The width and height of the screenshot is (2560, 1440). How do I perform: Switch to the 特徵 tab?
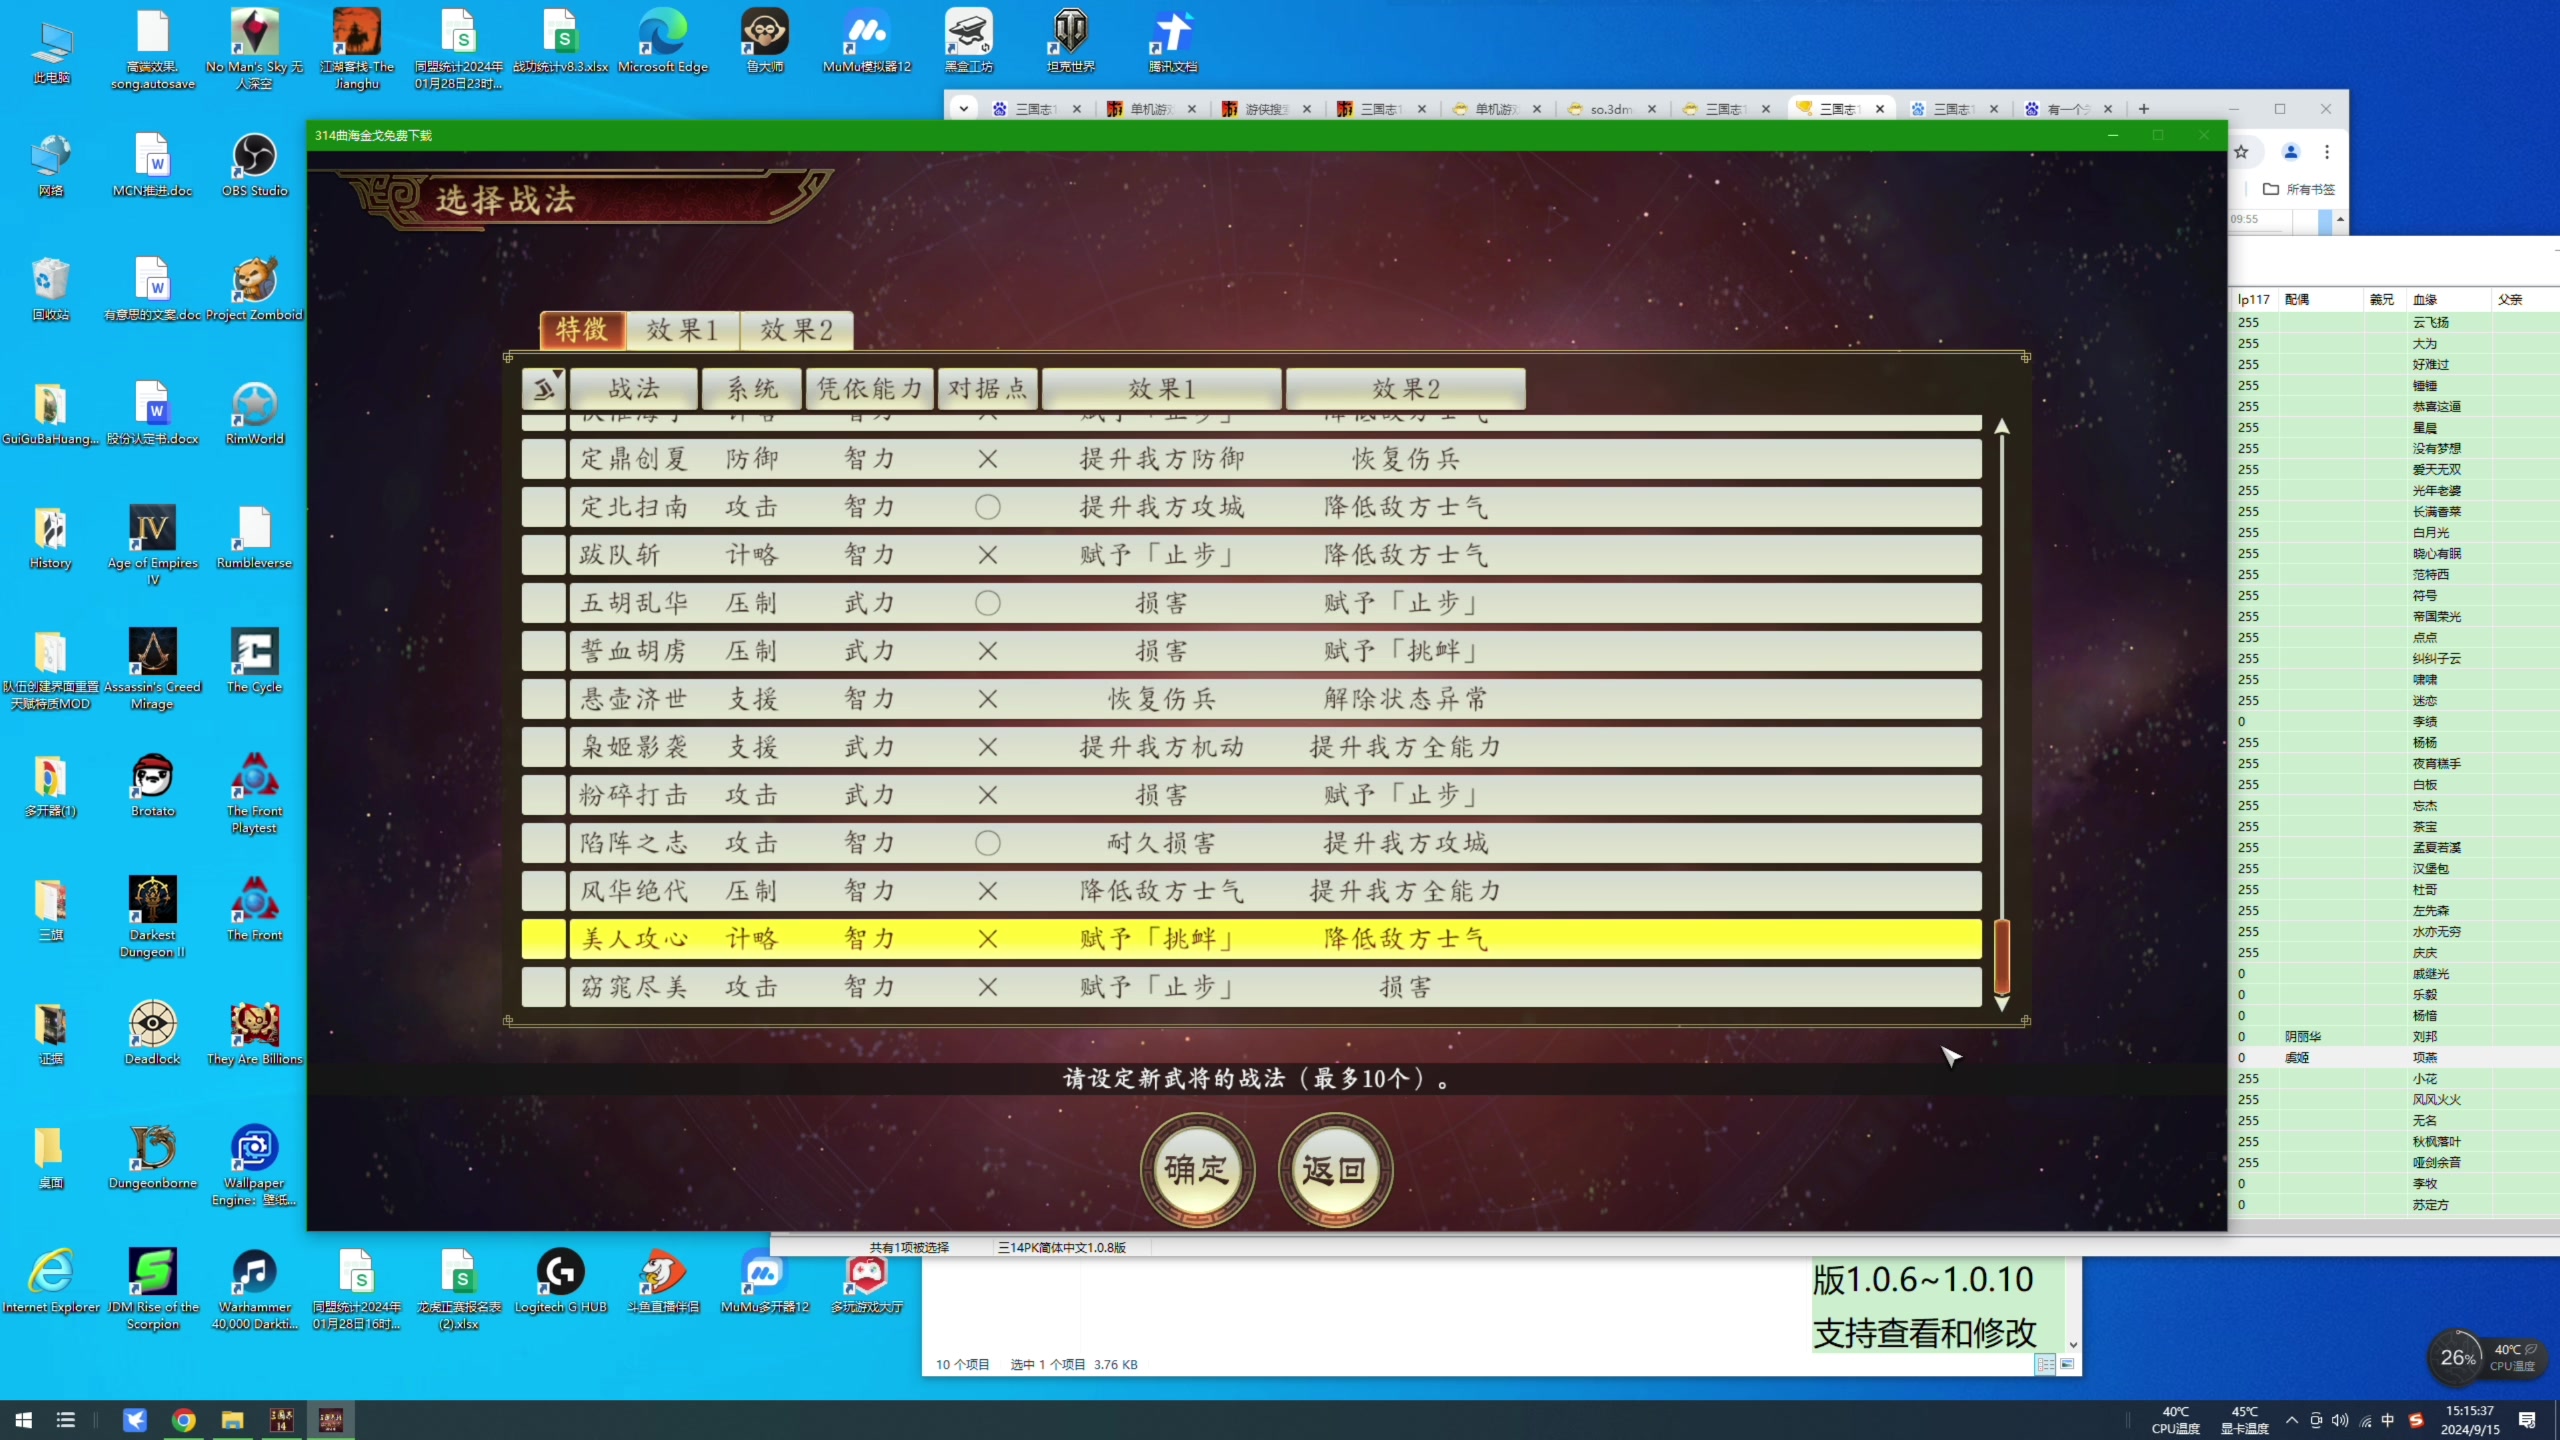click(x=582, y=330)
